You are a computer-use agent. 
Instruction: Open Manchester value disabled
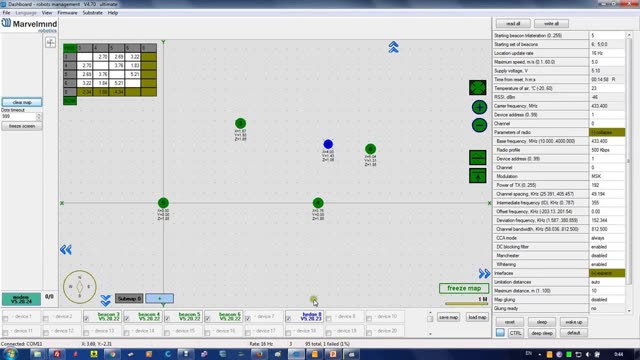[x=607, y=256]
